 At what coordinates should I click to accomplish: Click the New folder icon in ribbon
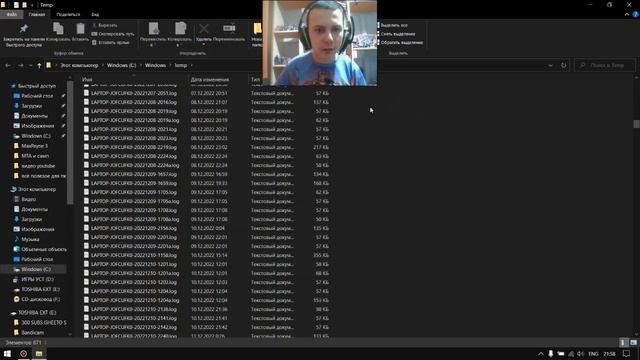point(257,29)
